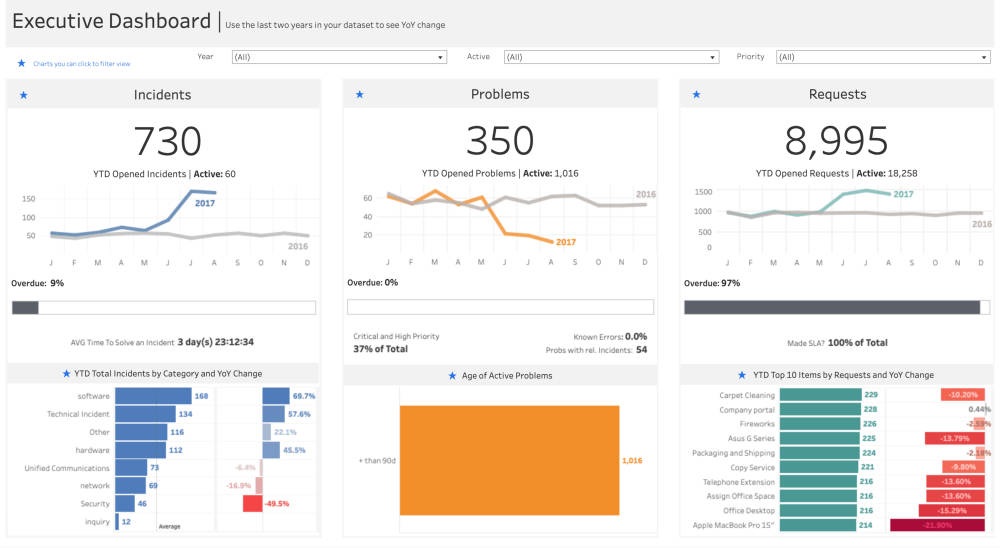
Task: Click the 69.7% YoY change bar
Action: point(276,396)
